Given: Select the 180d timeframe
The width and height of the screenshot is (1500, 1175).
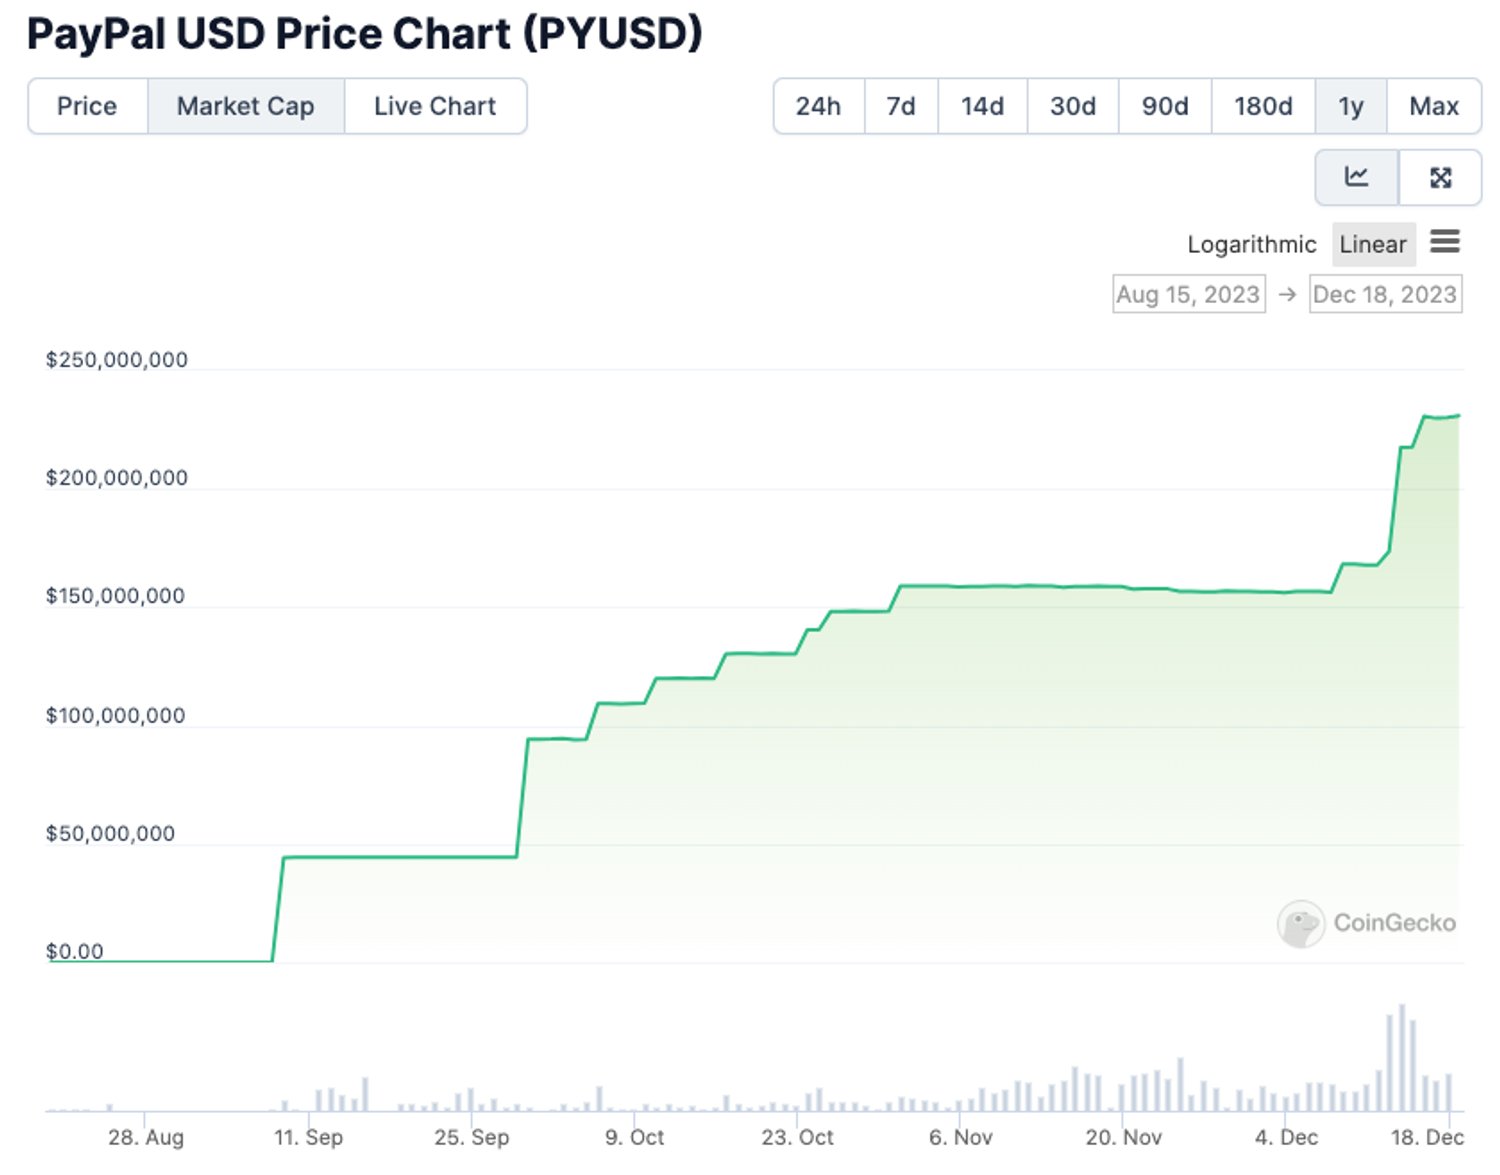Looking at the screenshot, I should tap(1263, 106).
